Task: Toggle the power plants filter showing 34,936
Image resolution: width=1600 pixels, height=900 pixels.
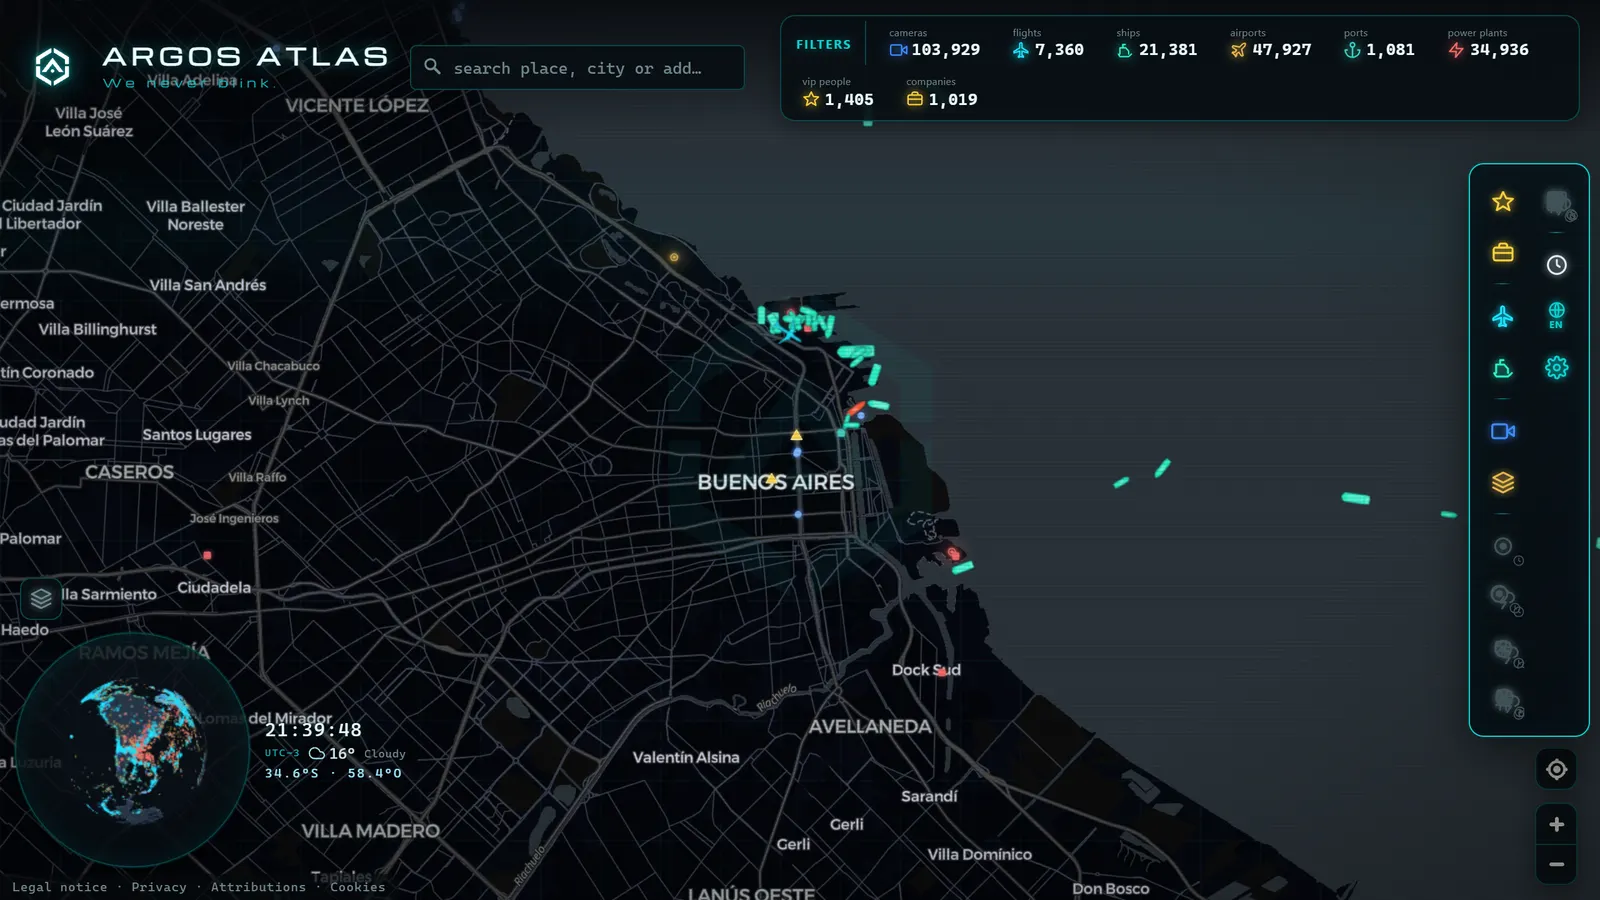Action: 1487,44
